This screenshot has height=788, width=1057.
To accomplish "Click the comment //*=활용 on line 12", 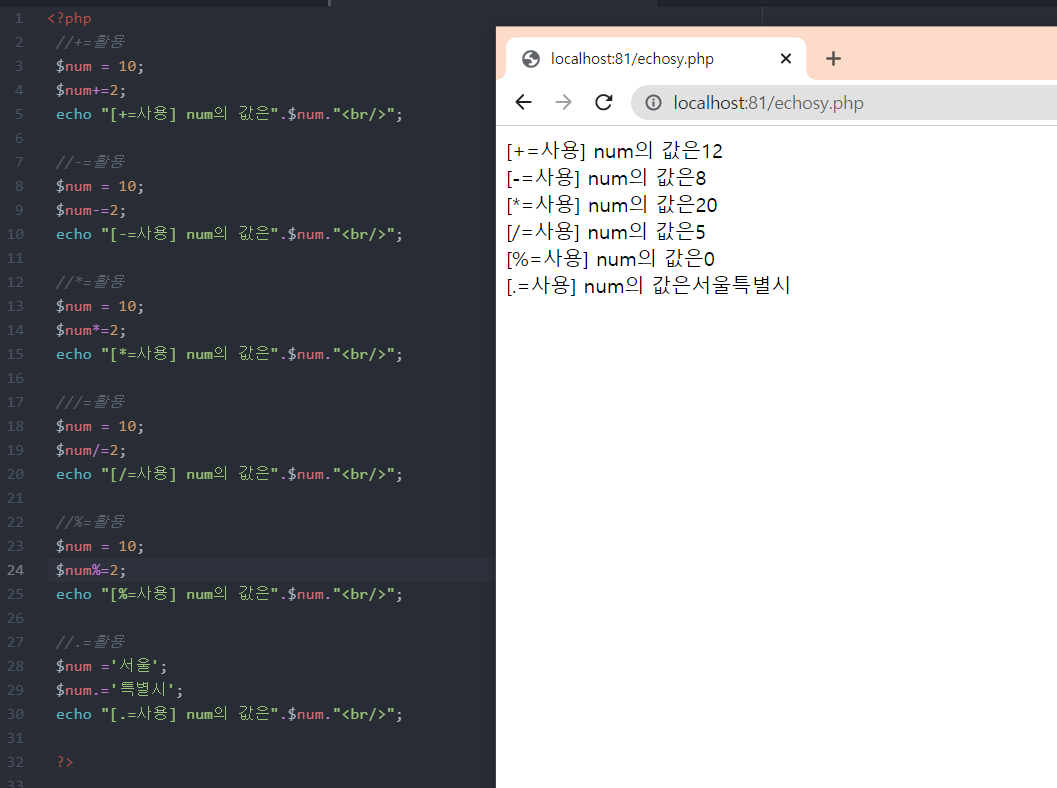I will point(90,282).
